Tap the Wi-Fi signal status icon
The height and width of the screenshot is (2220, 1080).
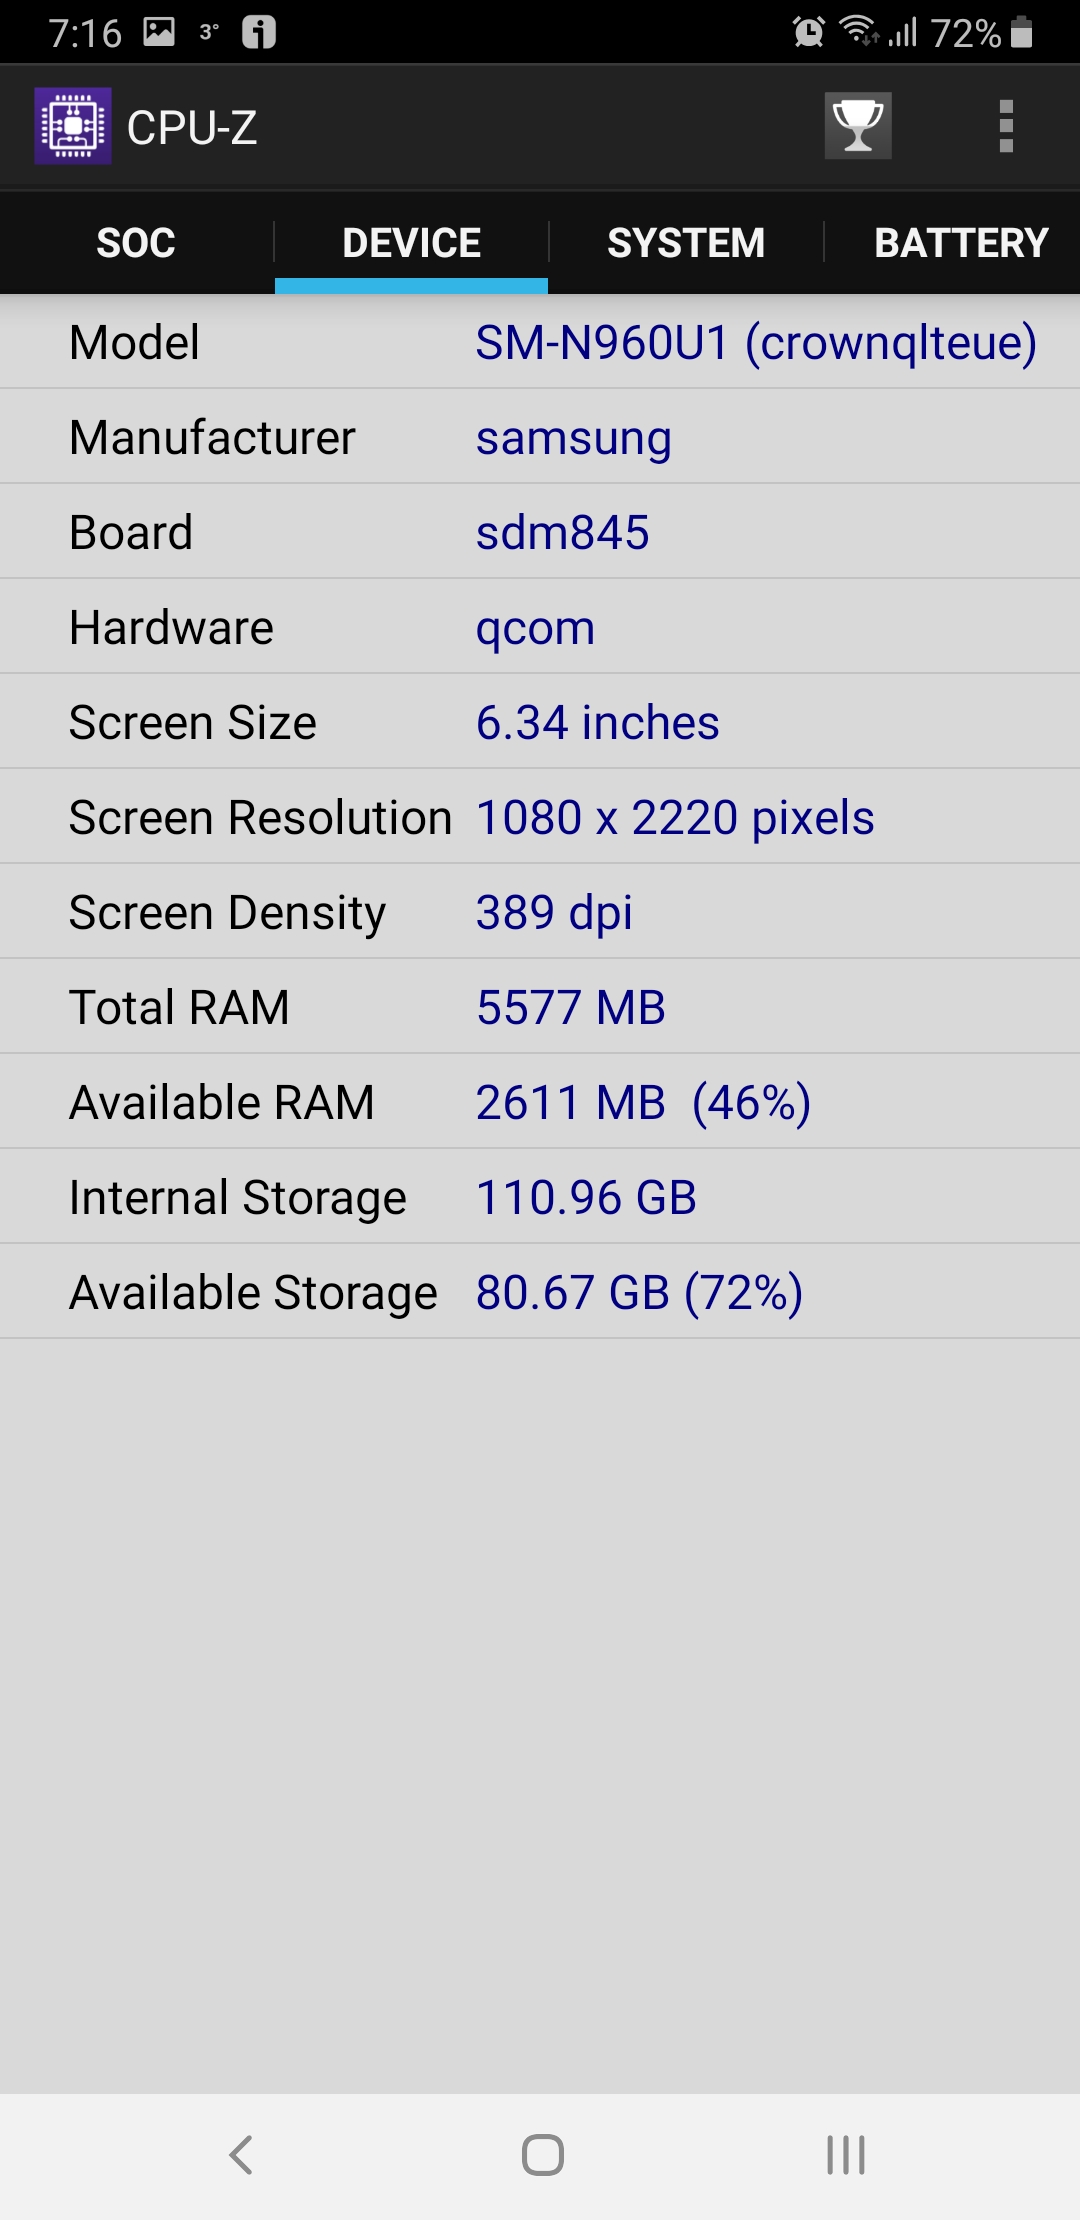[x=860, y=32]
